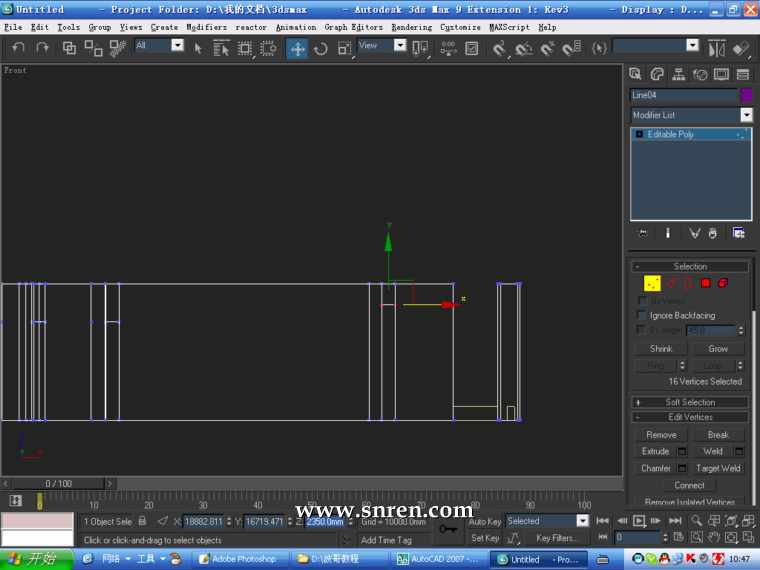Toggle Key Mode icon left of frame field

click(x=602, y=537)
